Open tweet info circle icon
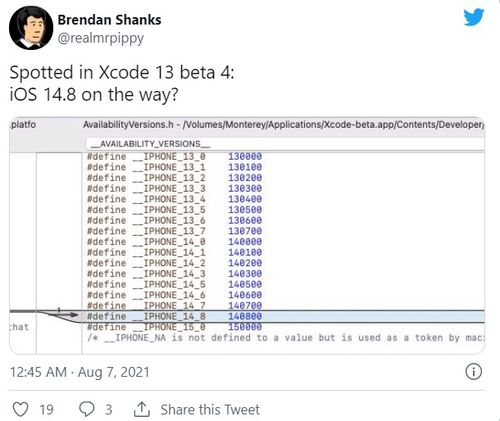 [473, 372]
